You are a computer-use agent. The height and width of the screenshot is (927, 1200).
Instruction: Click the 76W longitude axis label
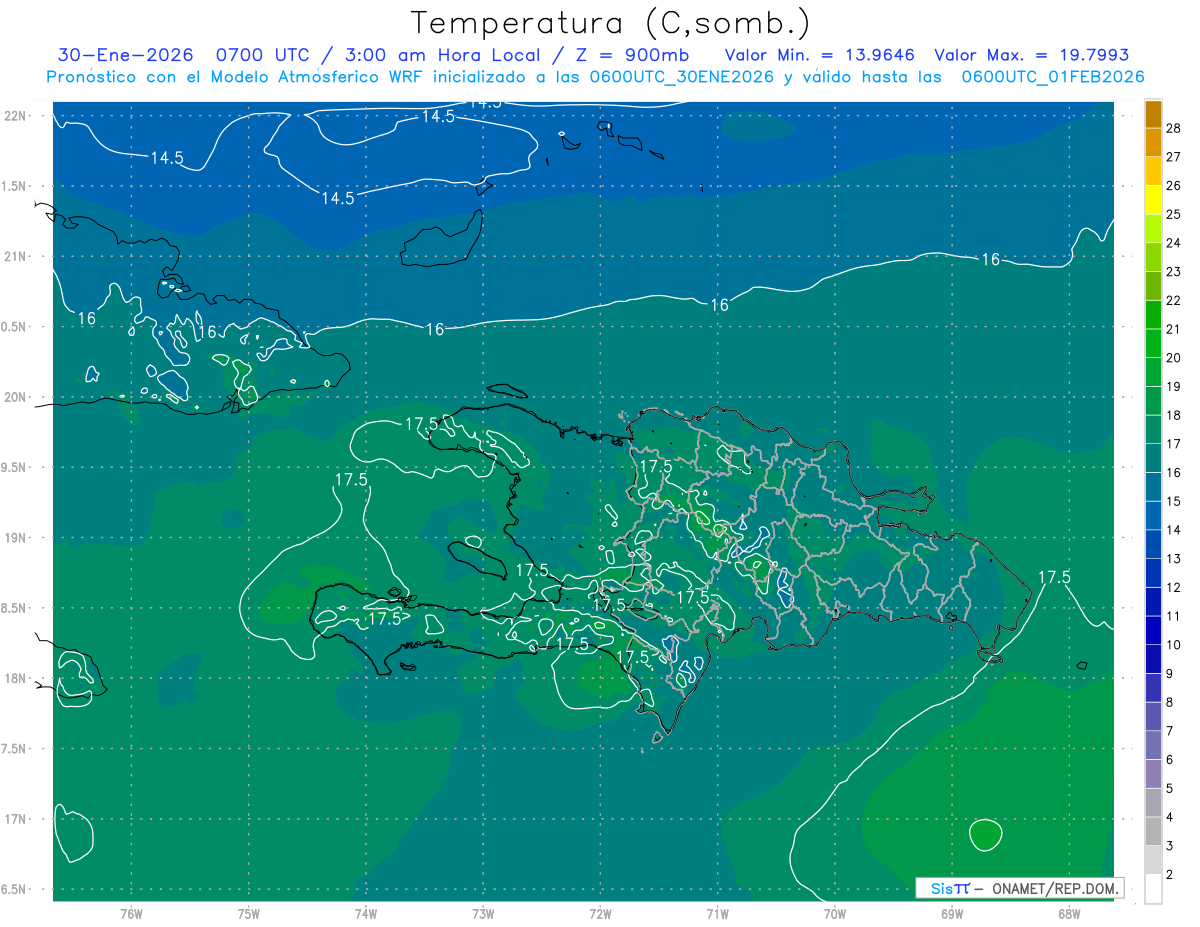132,914
